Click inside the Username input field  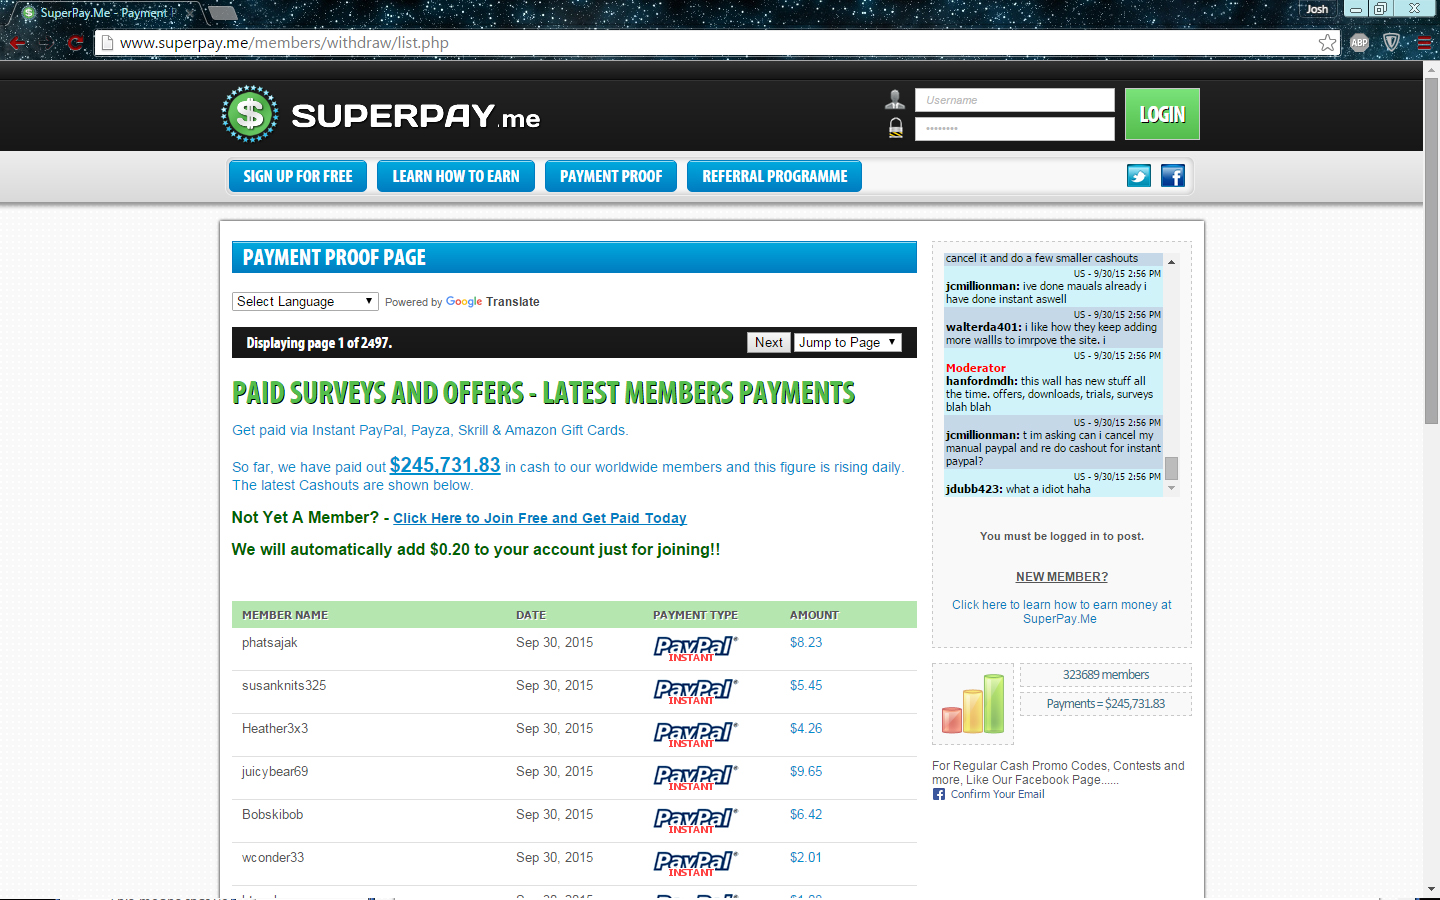pyautogui.click(x=1014, y=99)
